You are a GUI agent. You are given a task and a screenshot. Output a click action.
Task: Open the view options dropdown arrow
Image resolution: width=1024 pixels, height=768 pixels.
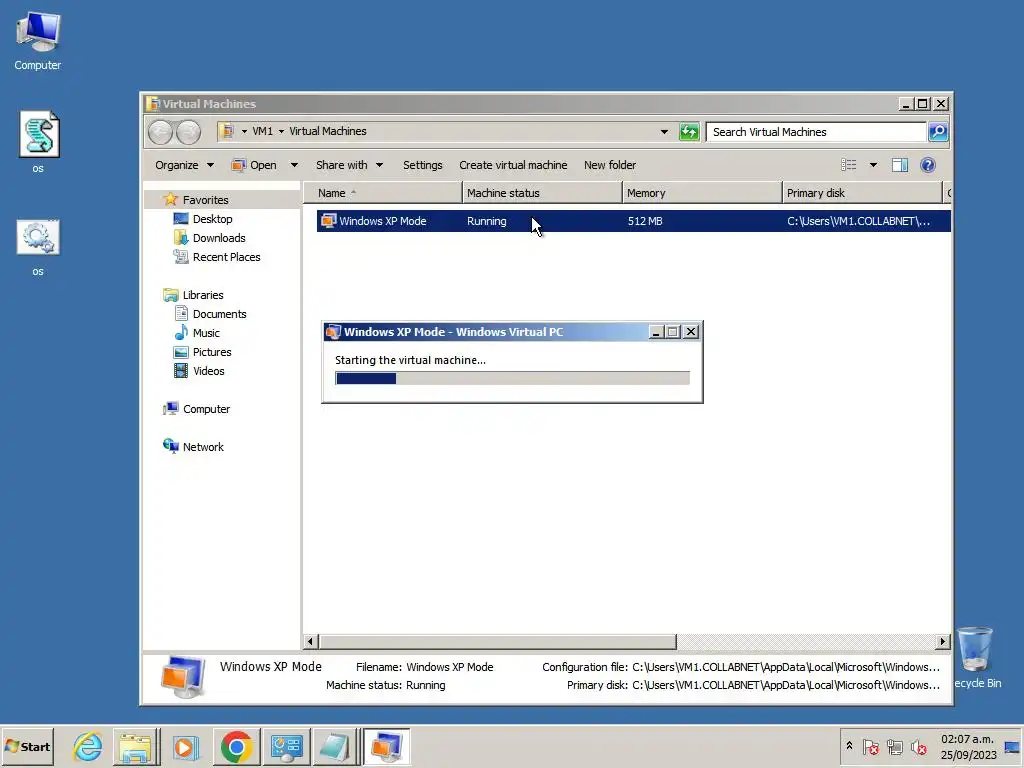point(873,165)
